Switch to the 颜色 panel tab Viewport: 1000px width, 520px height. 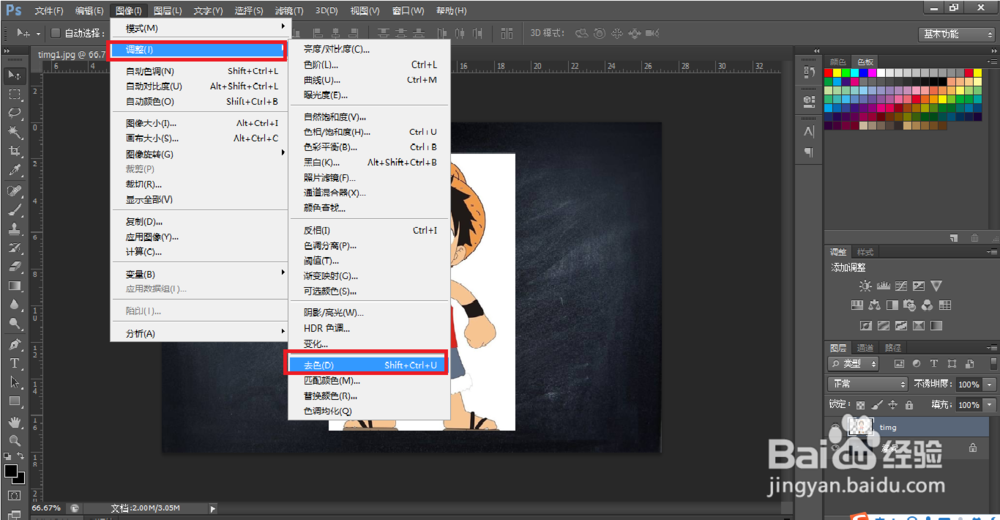[x=837, y=62]
